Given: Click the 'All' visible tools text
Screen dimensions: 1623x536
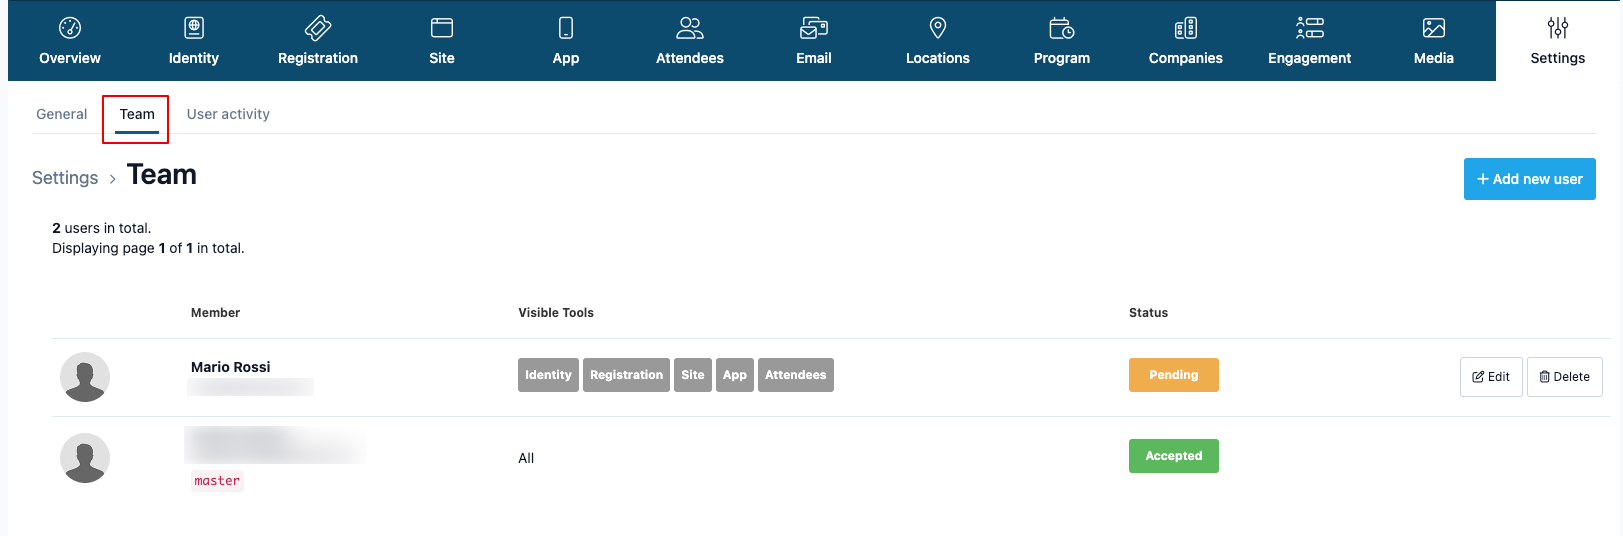Looking at the screenshot, I should [x=526, y=458].
